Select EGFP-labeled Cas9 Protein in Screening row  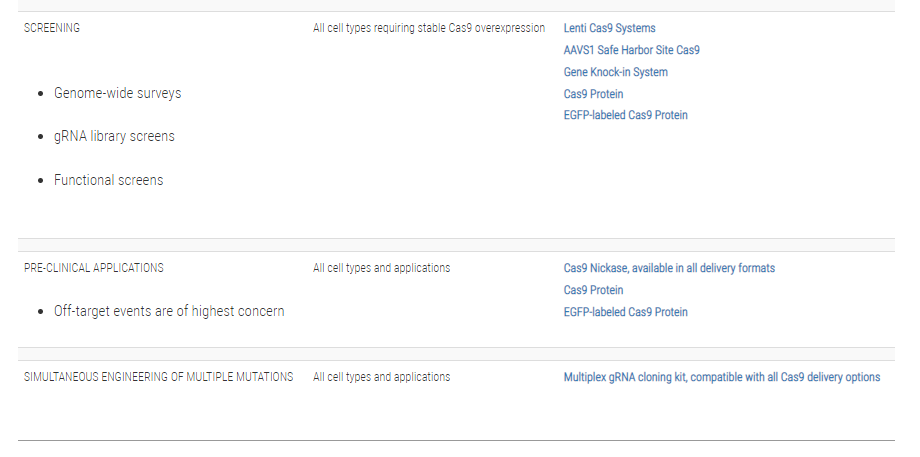[625, 115]
